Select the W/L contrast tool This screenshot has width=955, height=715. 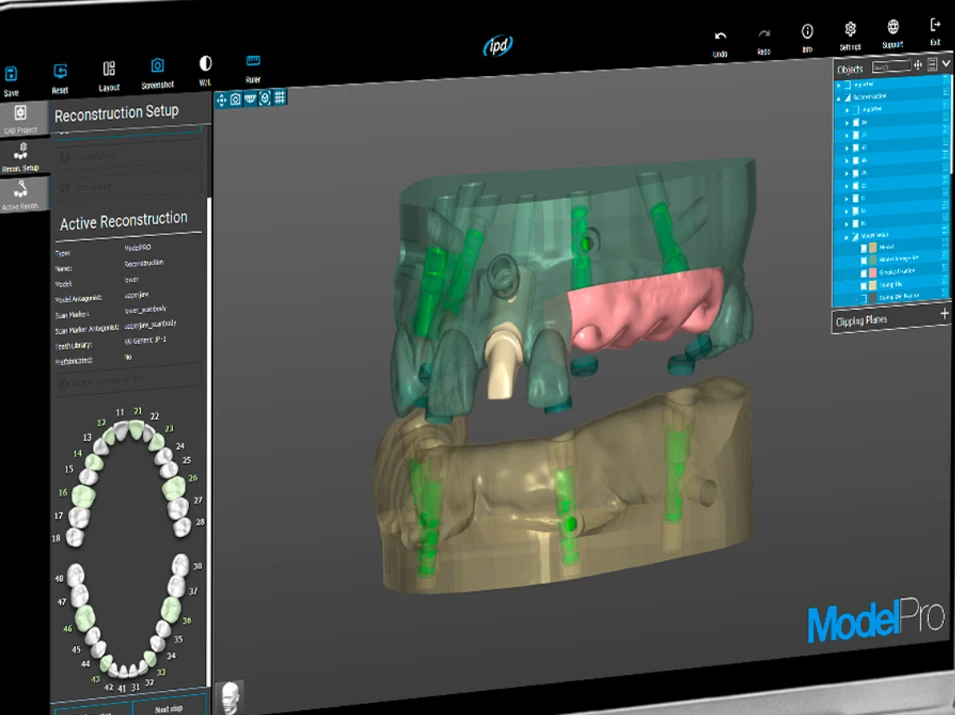(x=205, y=63)
